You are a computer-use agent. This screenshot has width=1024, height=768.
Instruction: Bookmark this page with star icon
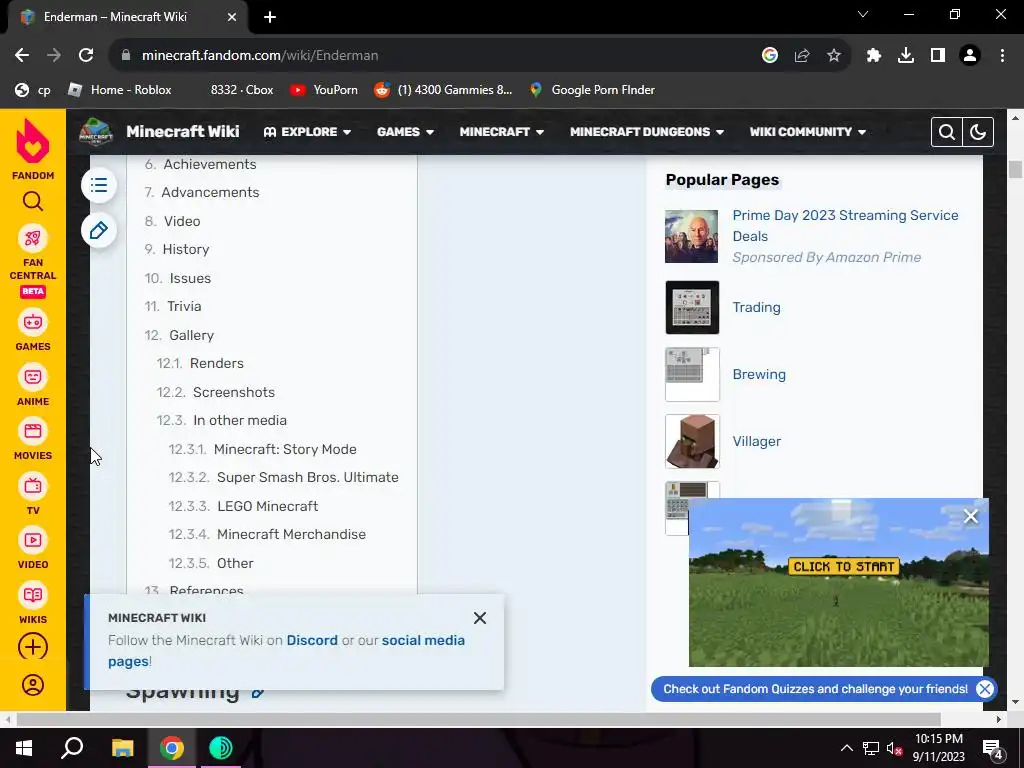(834, 56)
